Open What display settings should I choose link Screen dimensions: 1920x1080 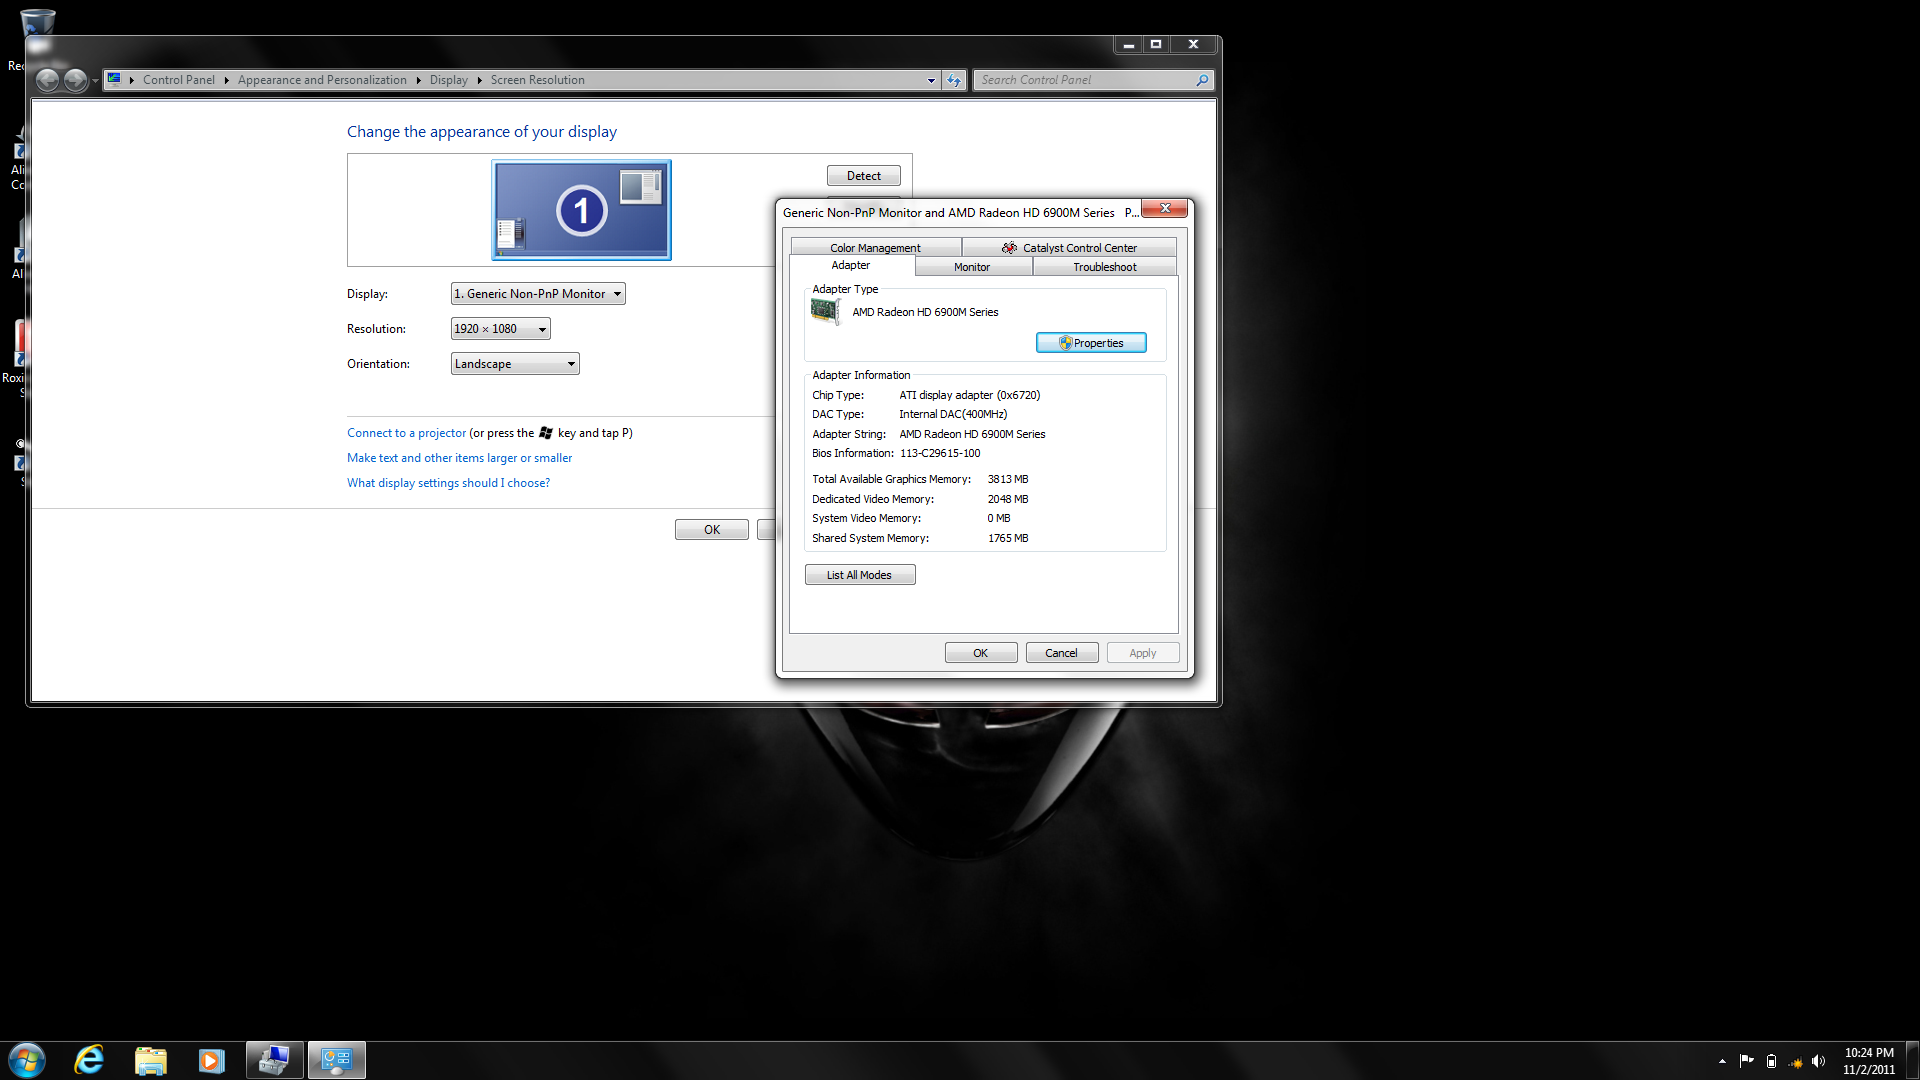(x=448, y=483)
